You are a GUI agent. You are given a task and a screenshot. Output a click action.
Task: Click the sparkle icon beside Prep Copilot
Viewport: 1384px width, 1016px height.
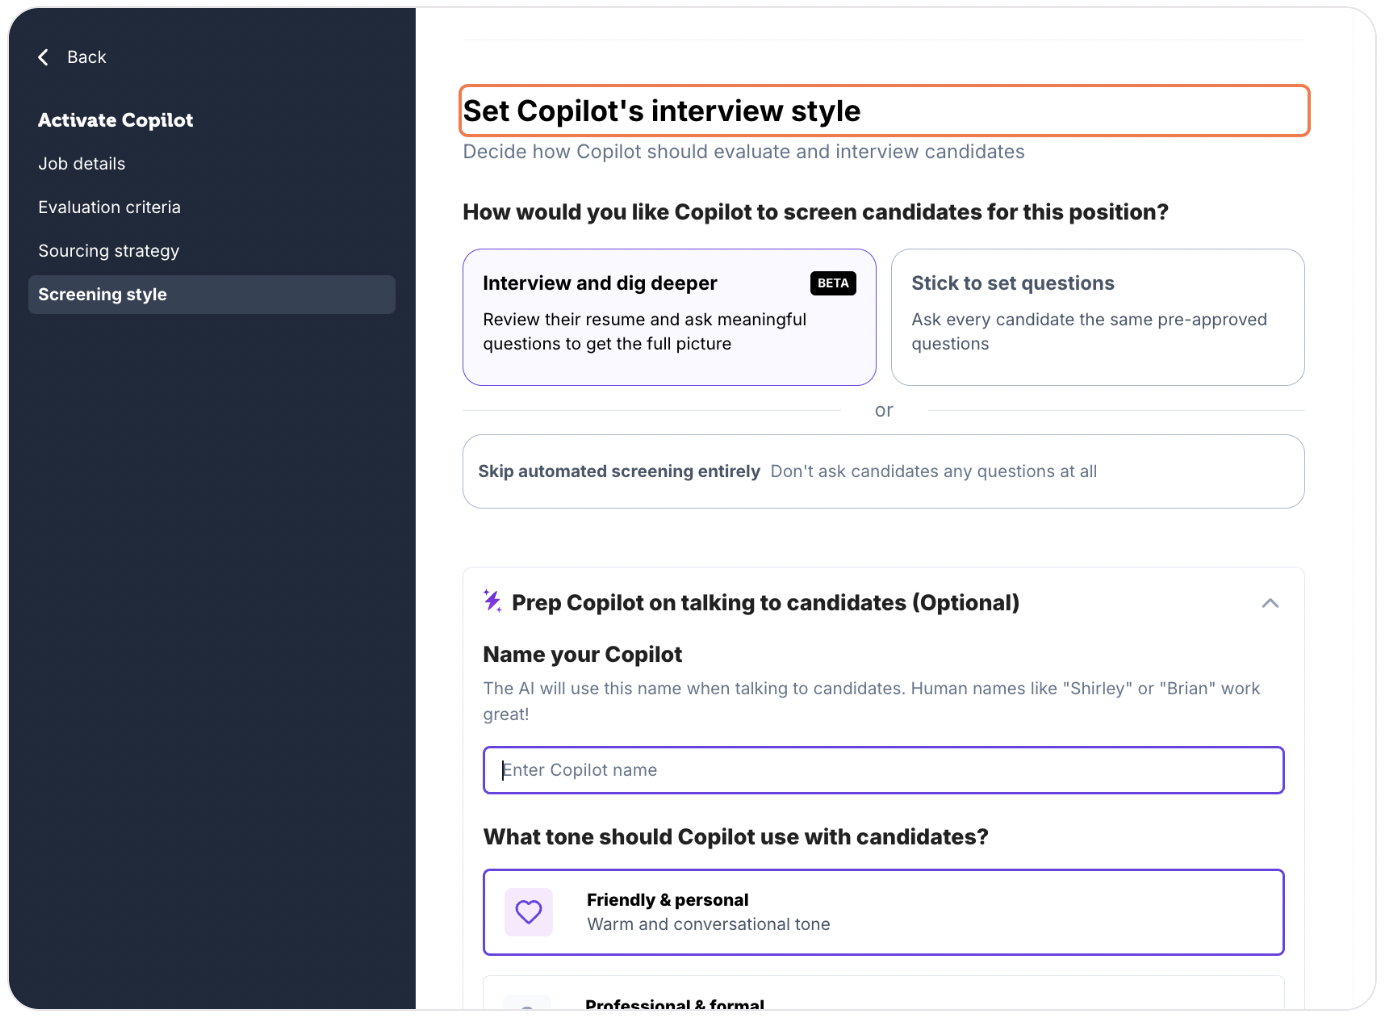point(492,601)
